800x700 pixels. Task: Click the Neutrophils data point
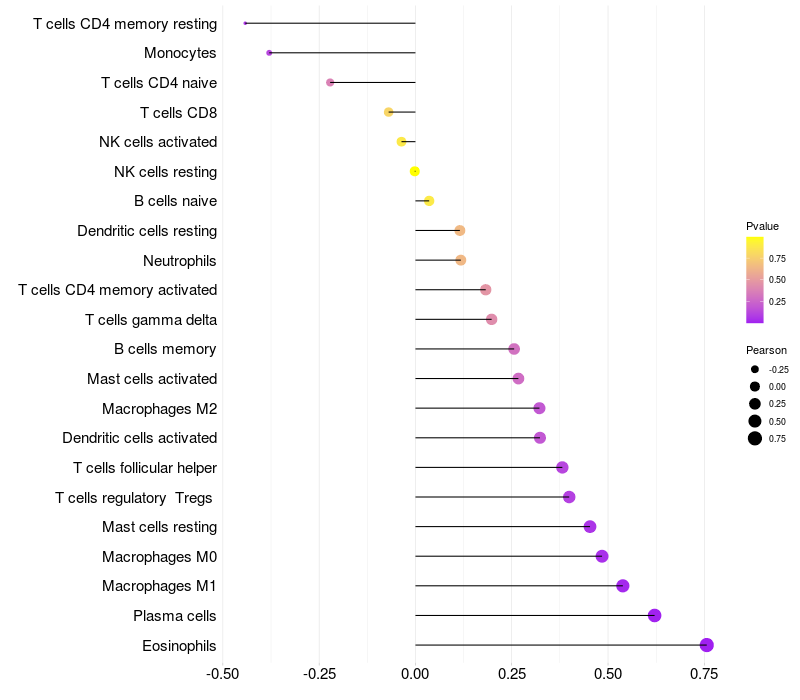[461, 260]
